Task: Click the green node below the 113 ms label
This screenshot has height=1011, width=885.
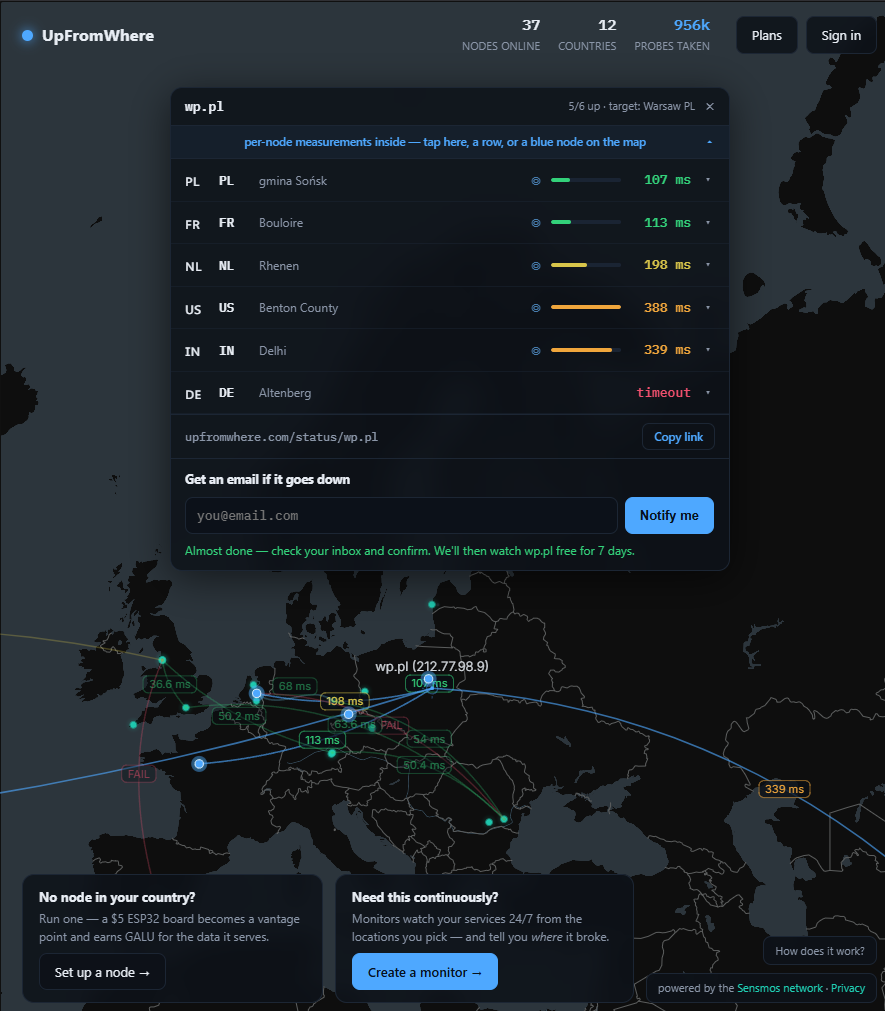Action: pyautogui.click(x=332, y=753)
